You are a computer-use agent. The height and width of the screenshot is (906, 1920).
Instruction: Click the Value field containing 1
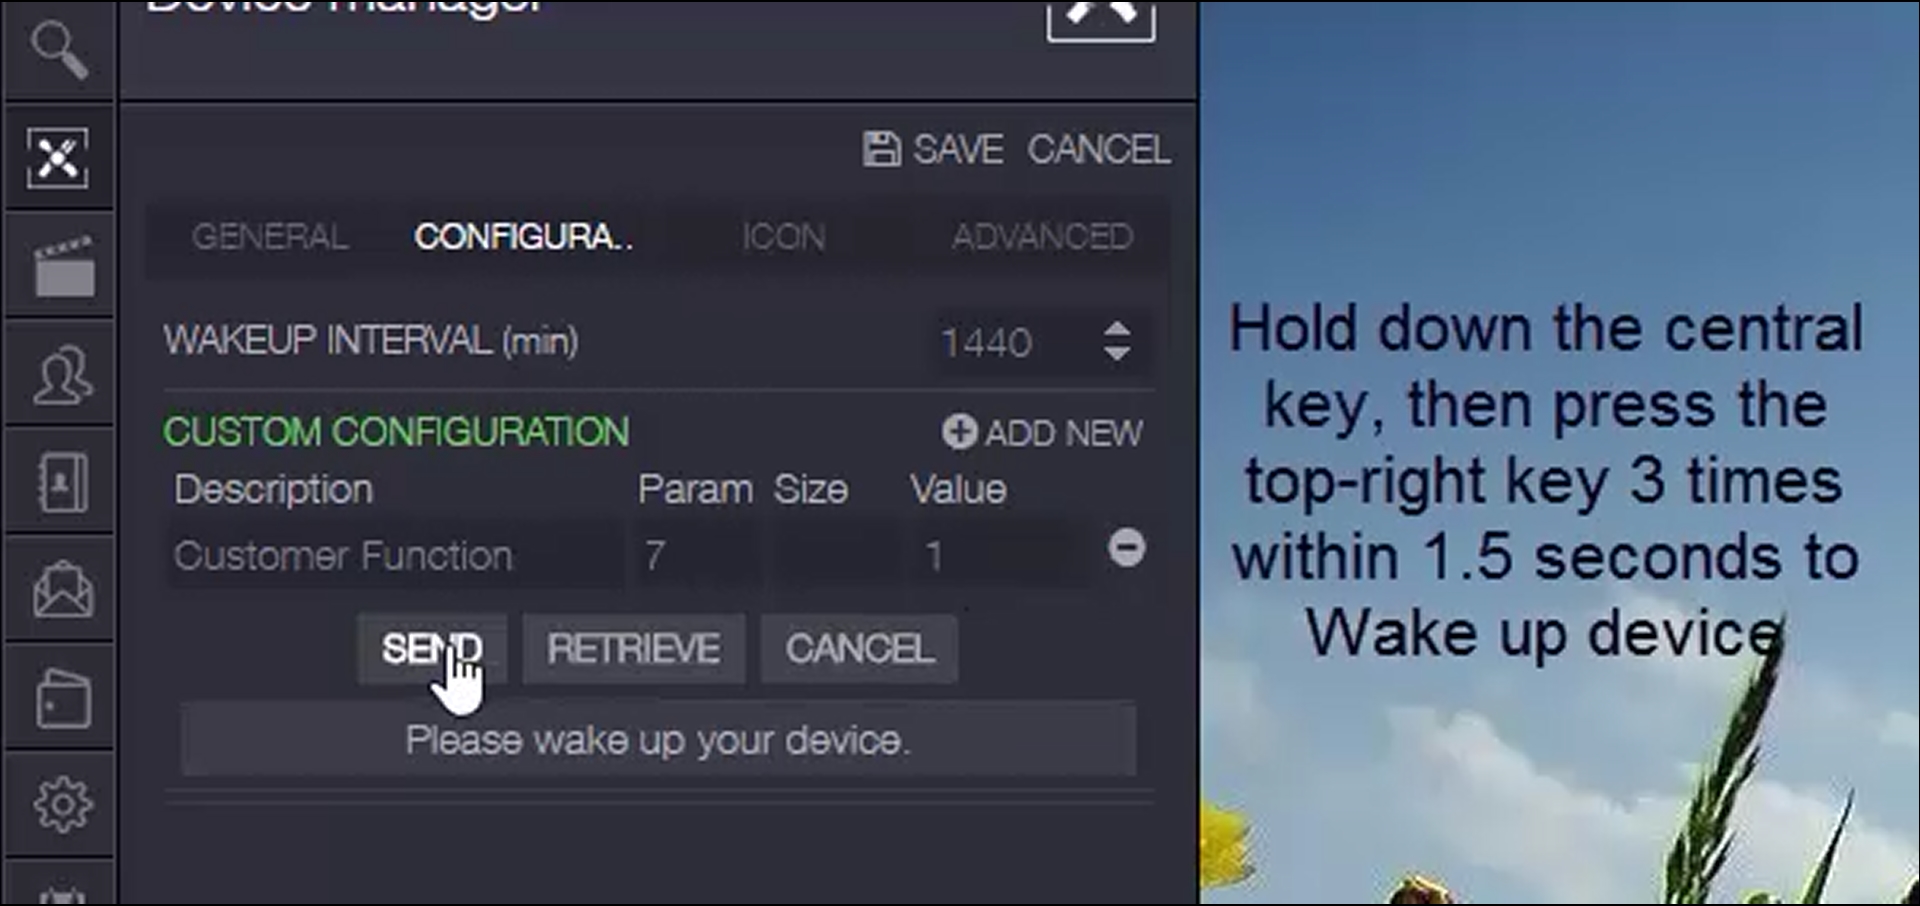[1000, 555]
